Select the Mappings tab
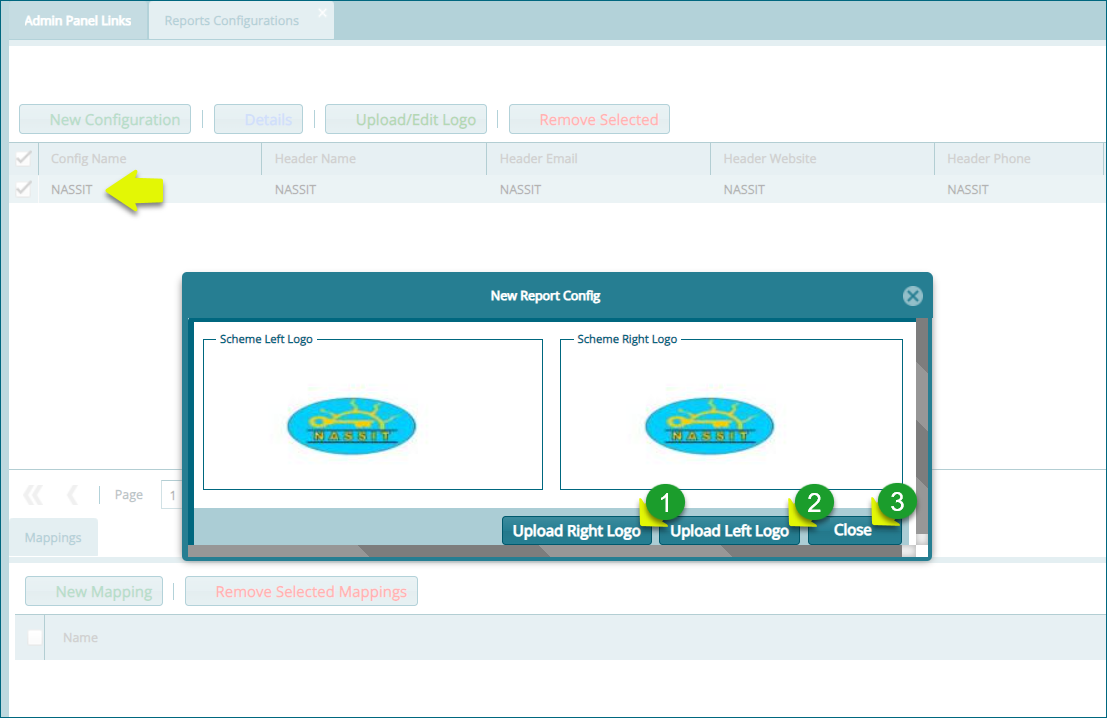The height and width of the screenshot is (718, 1107). [53, 537]
